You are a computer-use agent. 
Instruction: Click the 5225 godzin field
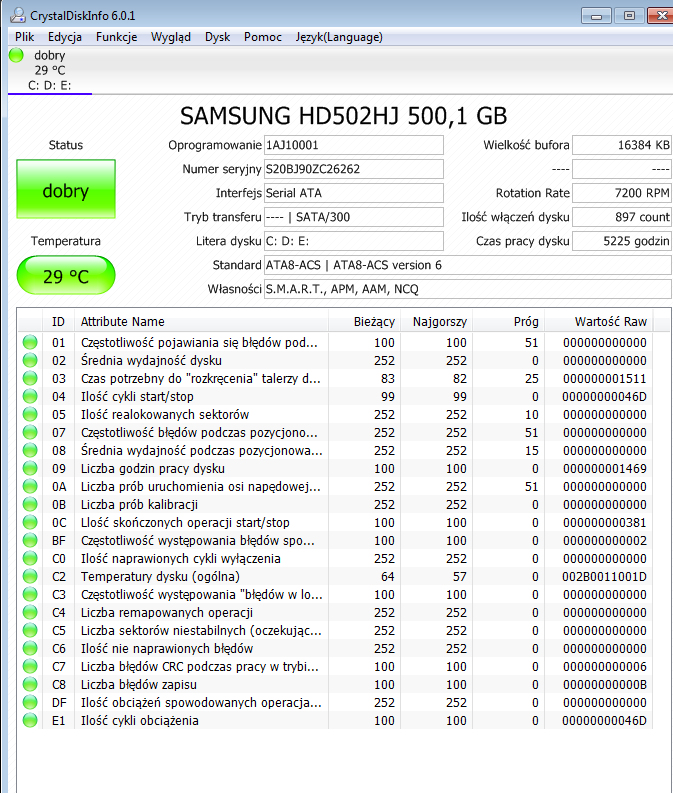622,241
